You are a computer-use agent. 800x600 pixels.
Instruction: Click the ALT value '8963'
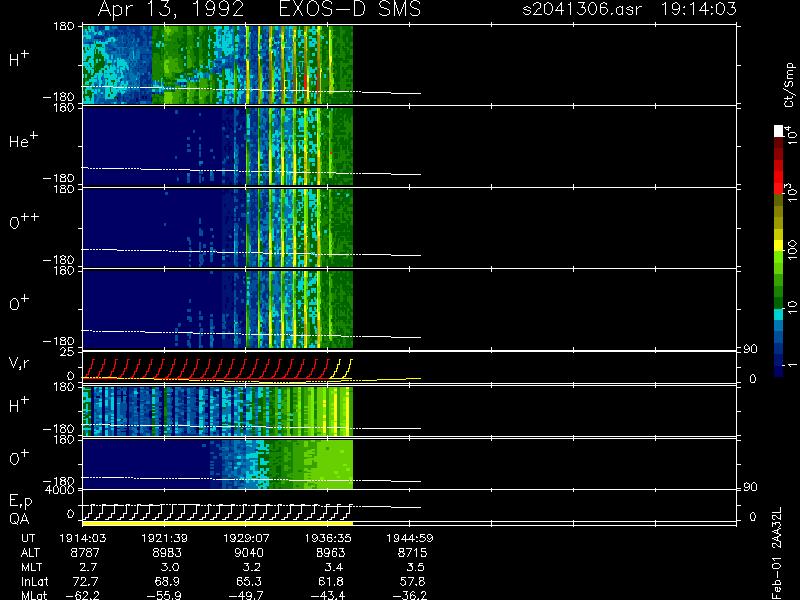click(331, 553)
